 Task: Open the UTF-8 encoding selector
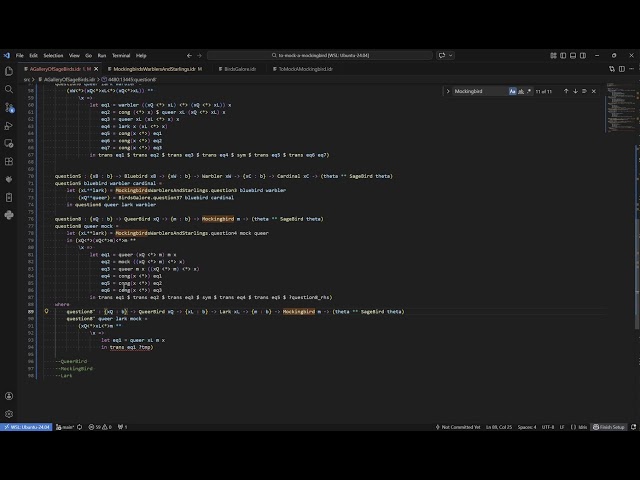pos(547,427)
